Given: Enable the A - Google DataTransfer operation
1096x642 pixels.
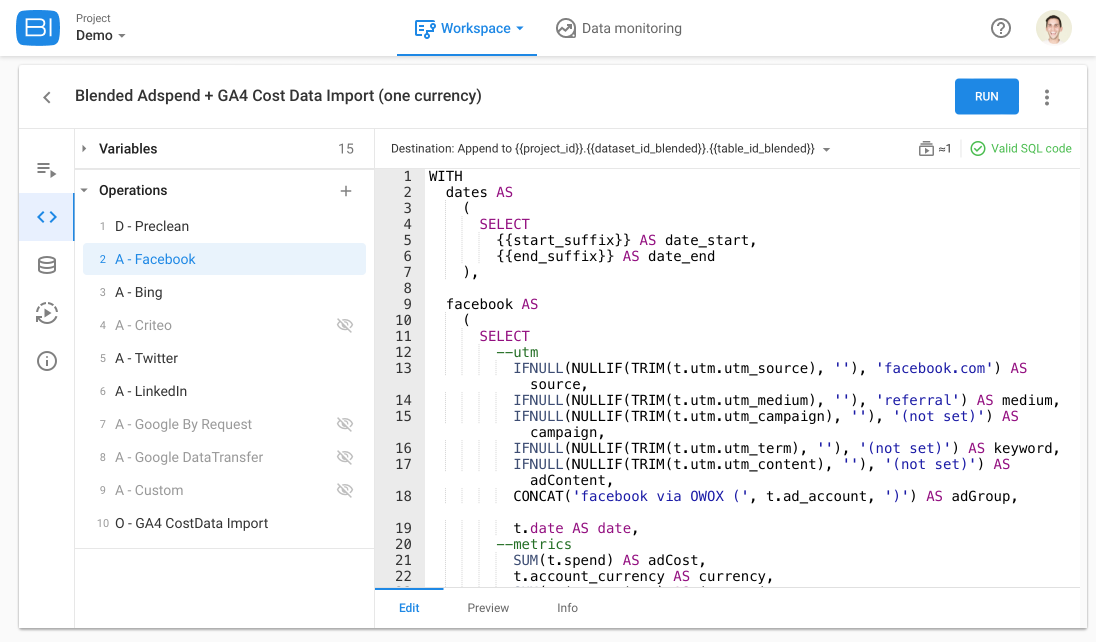Looking at the screenshot, I should 345,457.
